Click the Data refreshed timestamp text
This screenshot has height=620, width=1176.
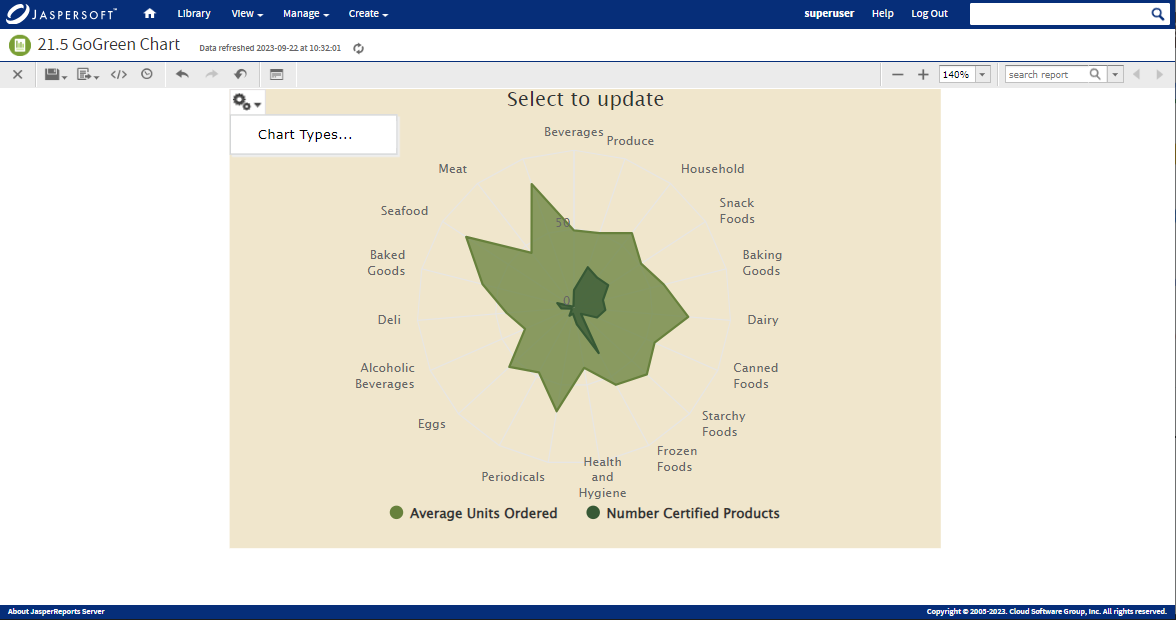pyautogui.click(x=270, y=48)
